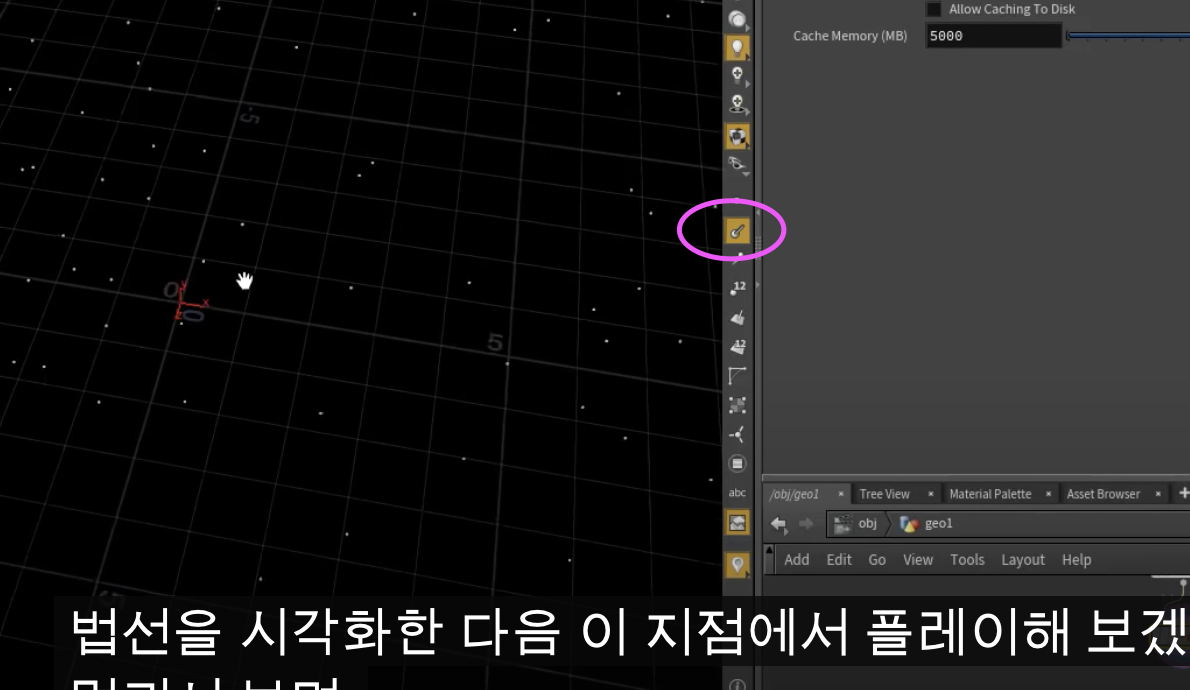
Task: Select high quality lighting with shadows icon
Action: click(736, 104)
